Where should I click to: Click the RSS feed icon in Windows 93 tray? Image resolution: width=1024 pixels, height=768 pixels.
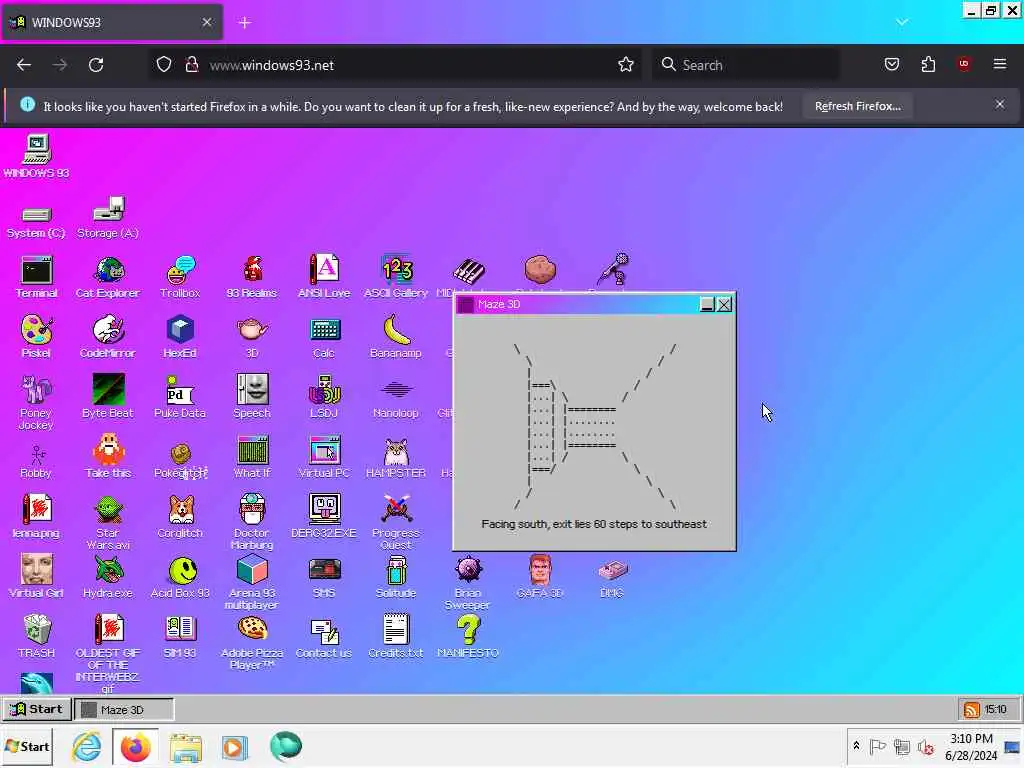[971, 709]
